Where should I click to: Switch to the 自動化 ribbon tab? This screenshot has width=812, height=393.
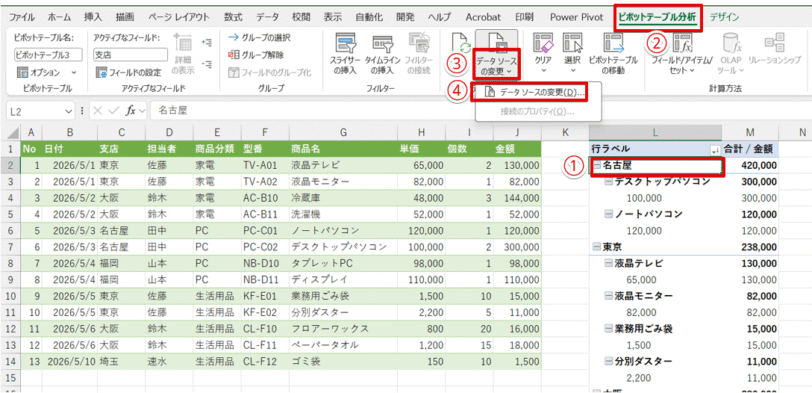[x=369, y=17]
